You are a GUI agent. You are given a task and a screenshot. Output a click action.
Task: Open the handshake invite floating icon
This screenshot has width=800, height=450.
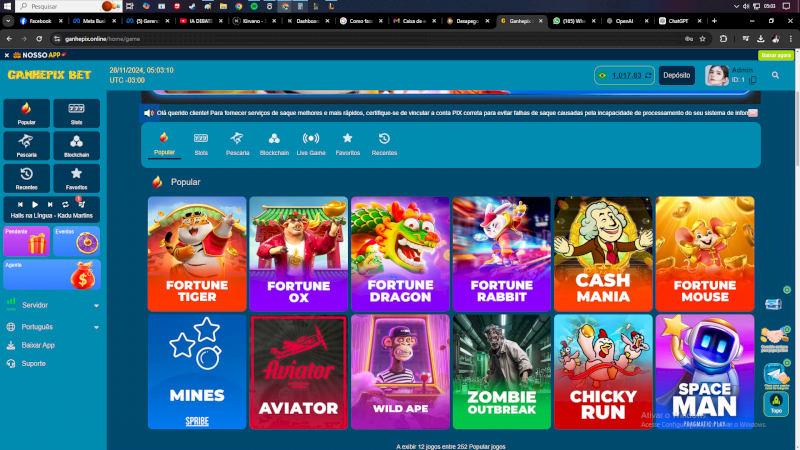774,339
